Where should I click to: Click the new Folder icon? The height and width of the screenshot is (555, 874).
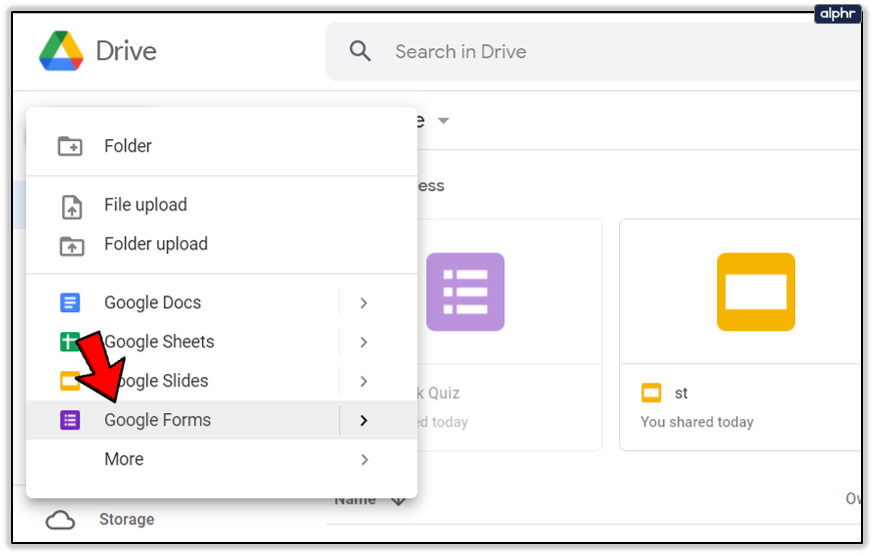pyautogui.click(x=70, y=146)
